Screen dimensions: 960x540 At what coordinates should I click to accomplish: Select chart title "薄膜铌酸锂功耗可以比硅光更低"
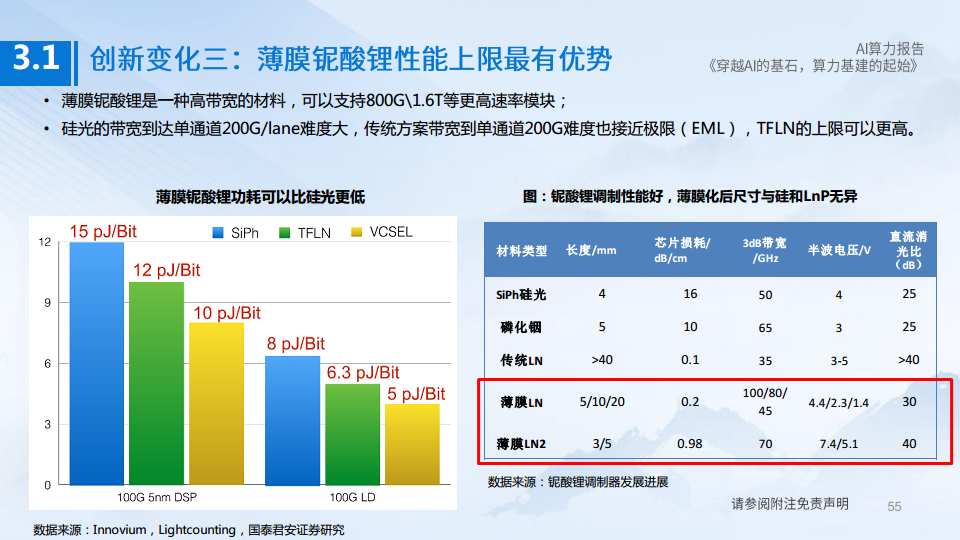click(260, 197)
